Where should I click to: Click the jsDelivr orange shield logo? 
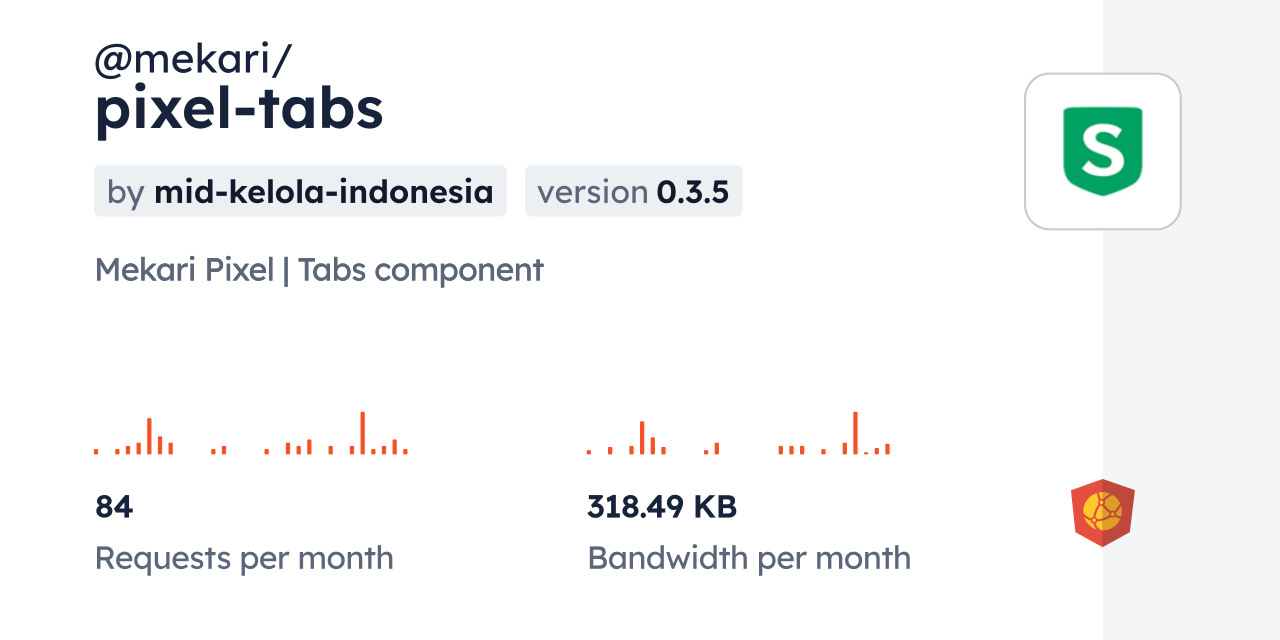(1102, 513)
